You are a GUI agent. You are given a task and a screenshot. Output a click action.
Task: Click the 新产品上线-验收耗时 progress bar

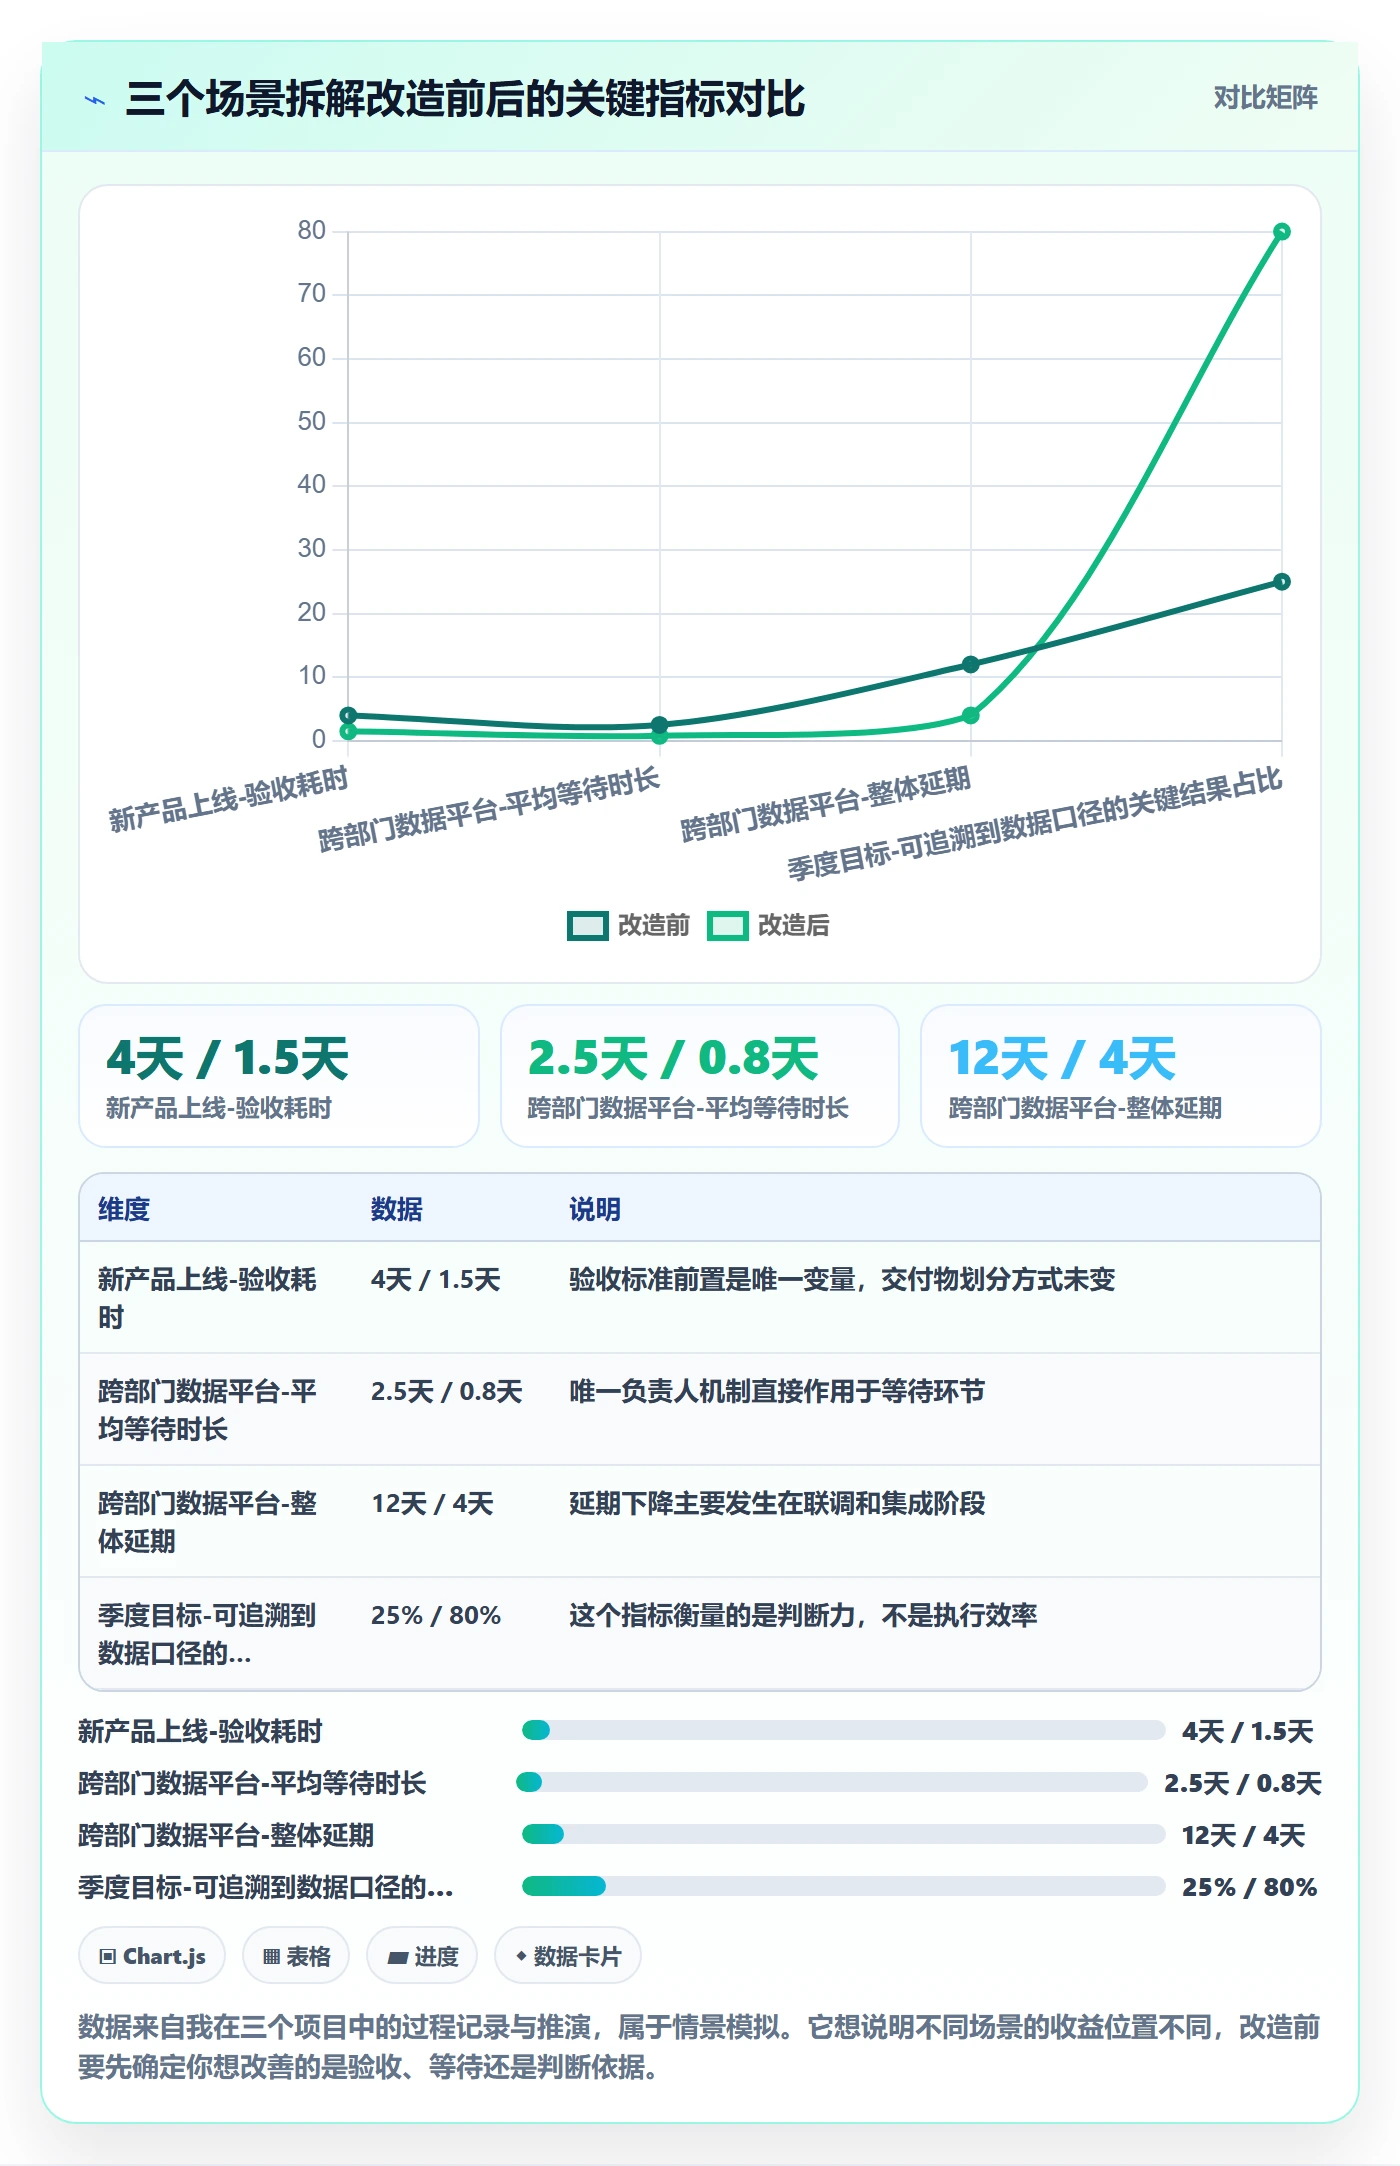click(843, 1730)
